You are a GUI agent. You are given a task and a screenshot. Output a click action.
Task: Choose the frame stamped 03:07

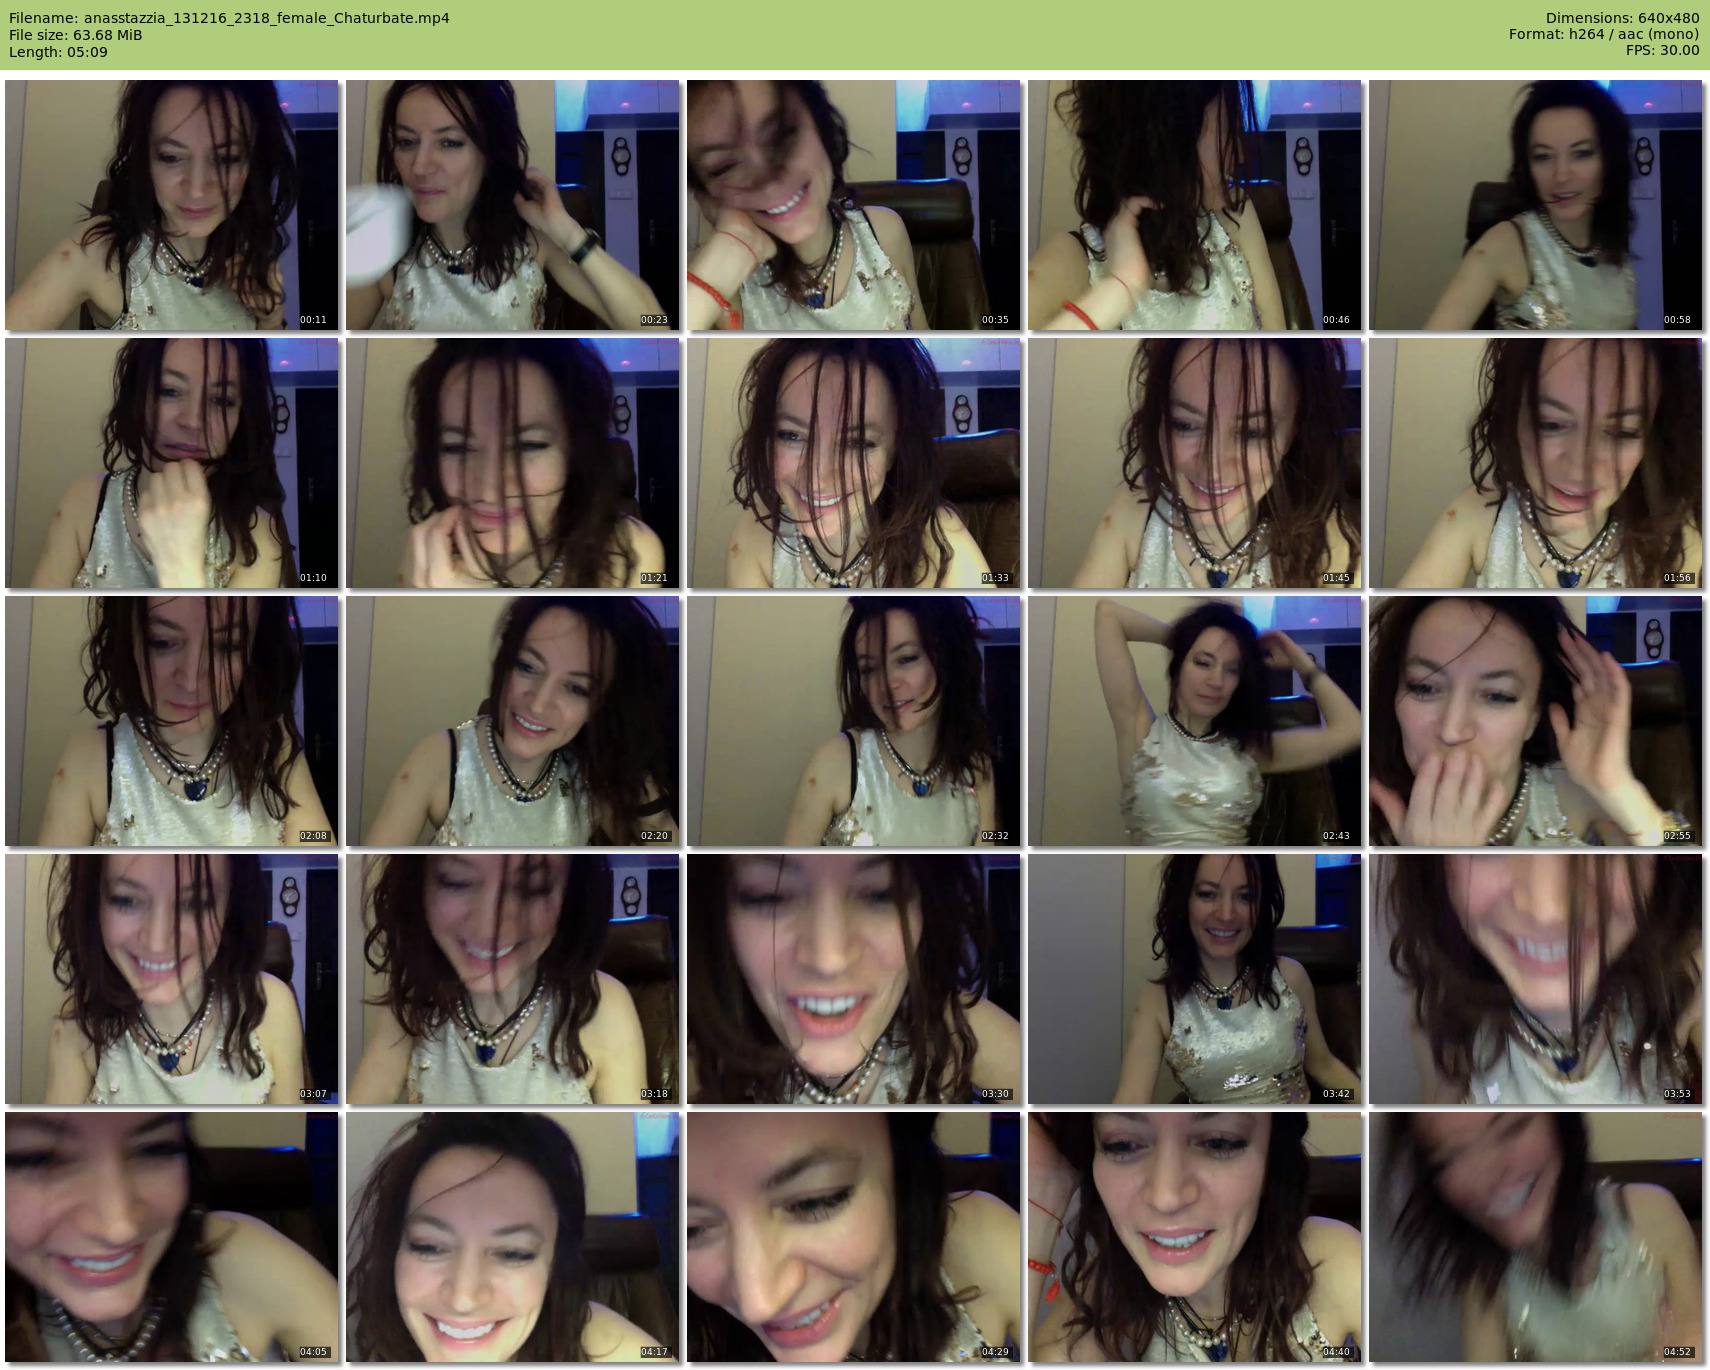click(172, 979)
